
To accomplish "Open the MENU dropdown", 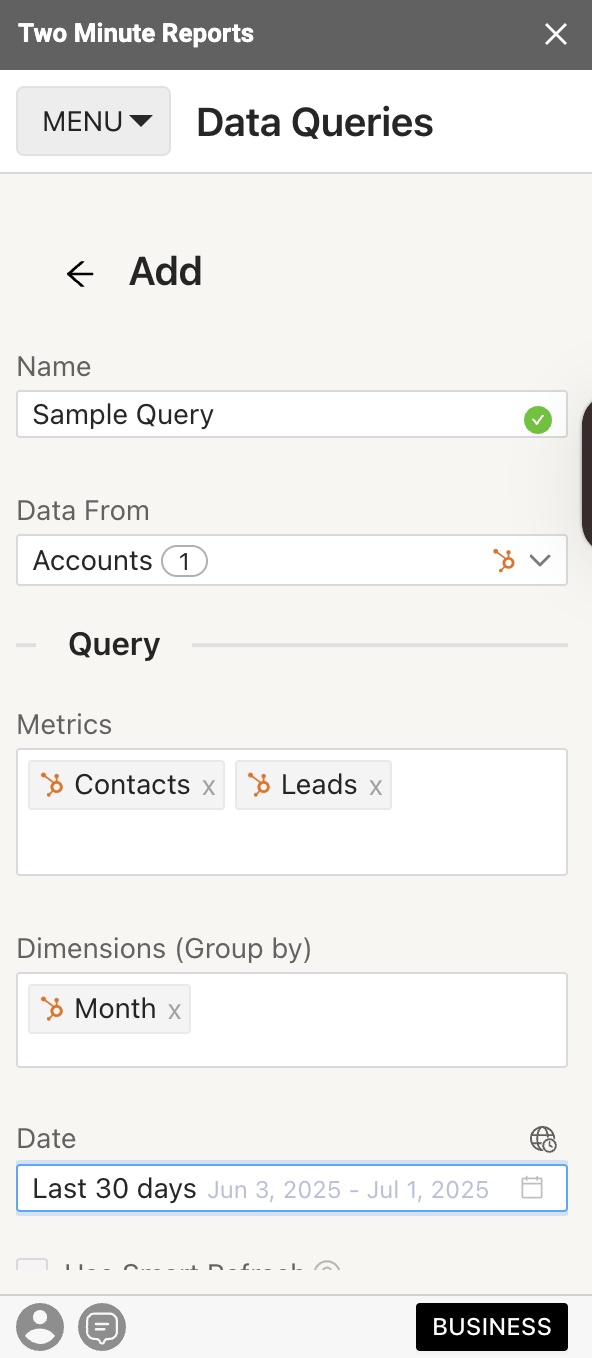I will (x=94, y=121).
